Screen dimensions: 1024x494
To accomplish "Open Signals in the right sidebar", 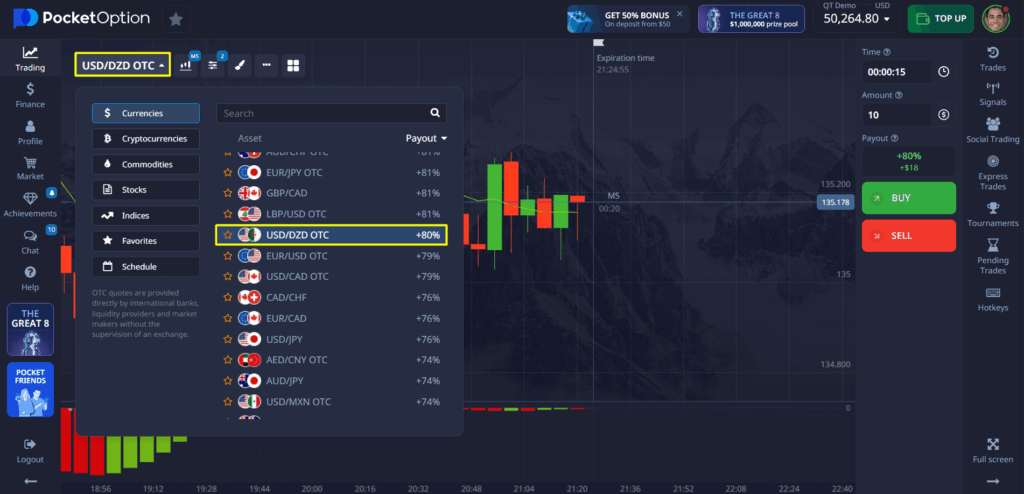I will [x=992, y=93].
